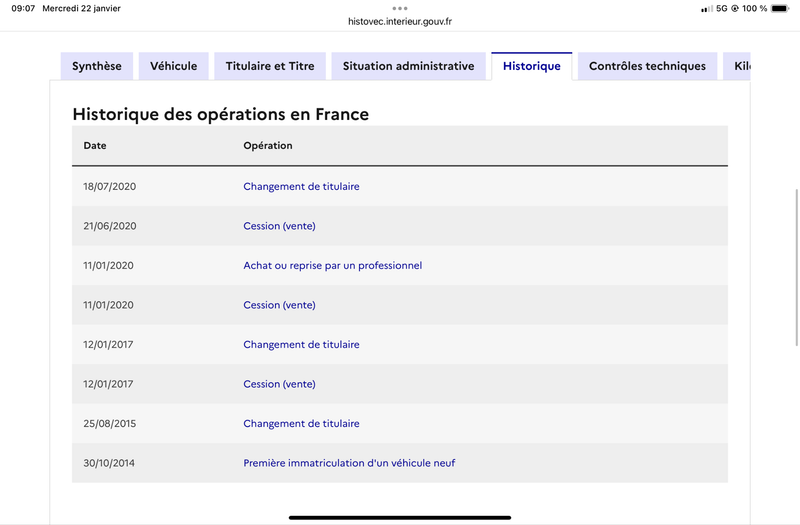Tap the three-dot multitasking menu at top

point(400,8)
